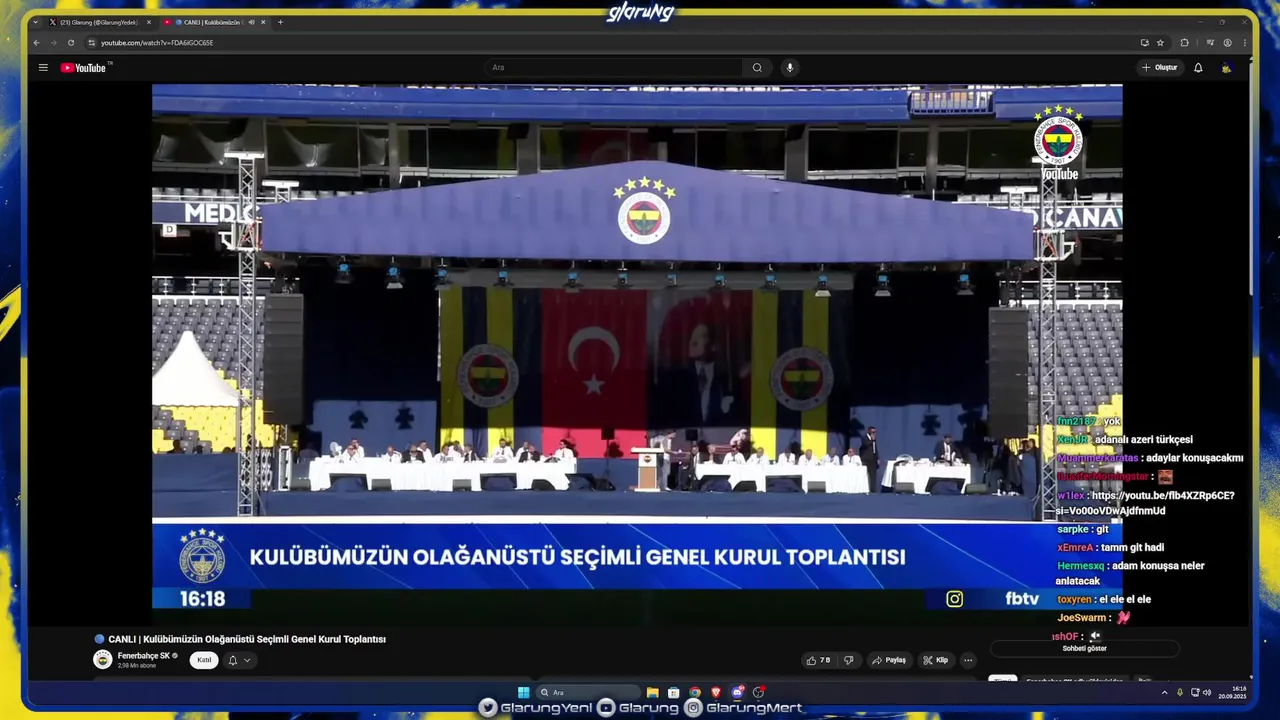Image resolution: width=1280 pixels, height=720 pixels.
Task: Click the Oluştur create button
Action: point(1160,68)
